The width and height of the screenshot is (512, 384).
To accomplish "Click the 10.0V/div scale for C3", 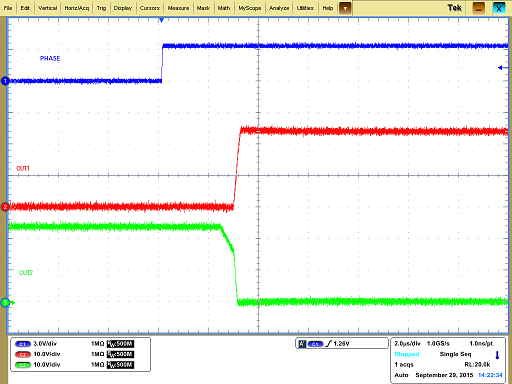I will click(x=47, y=365).
